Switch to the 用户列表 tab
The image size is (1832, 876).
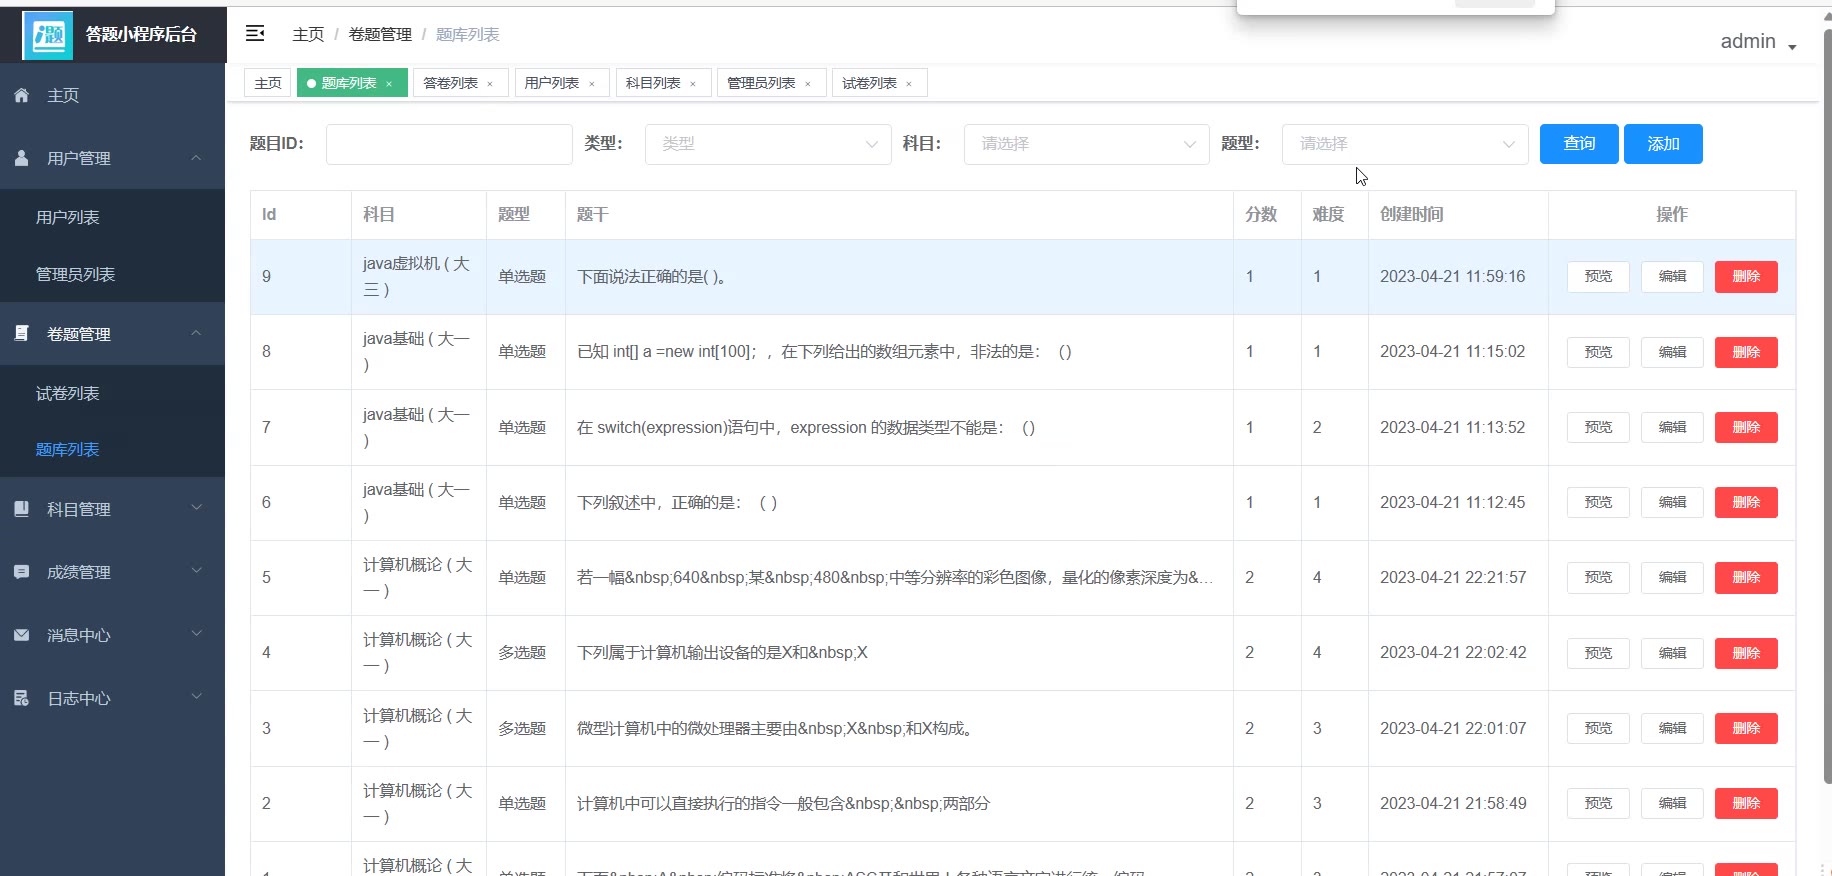552,83
